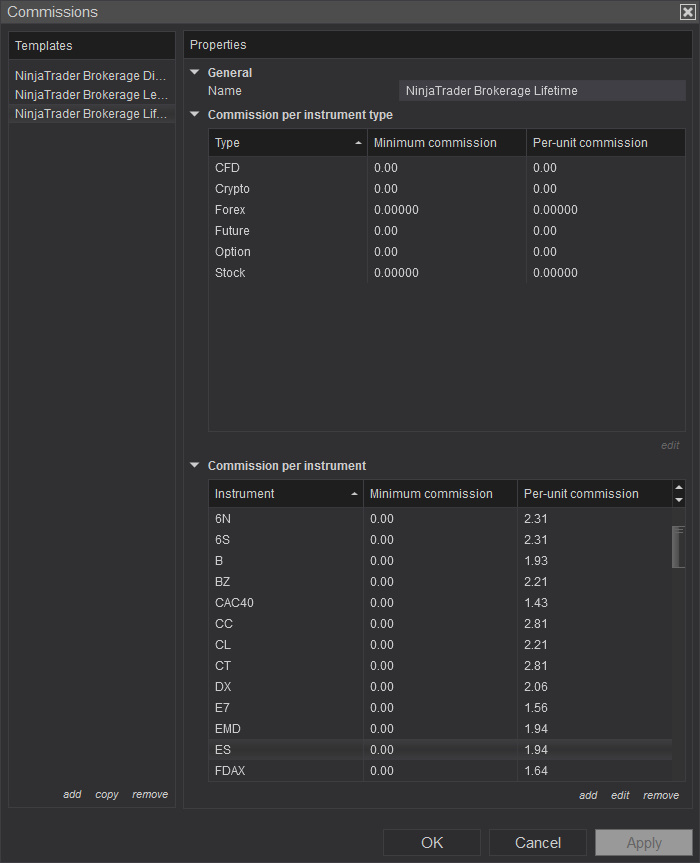Click the 1.93 per-unit commission for B
Image resolution: width=700 pixels, height=863 pixels.
point(535,560)
